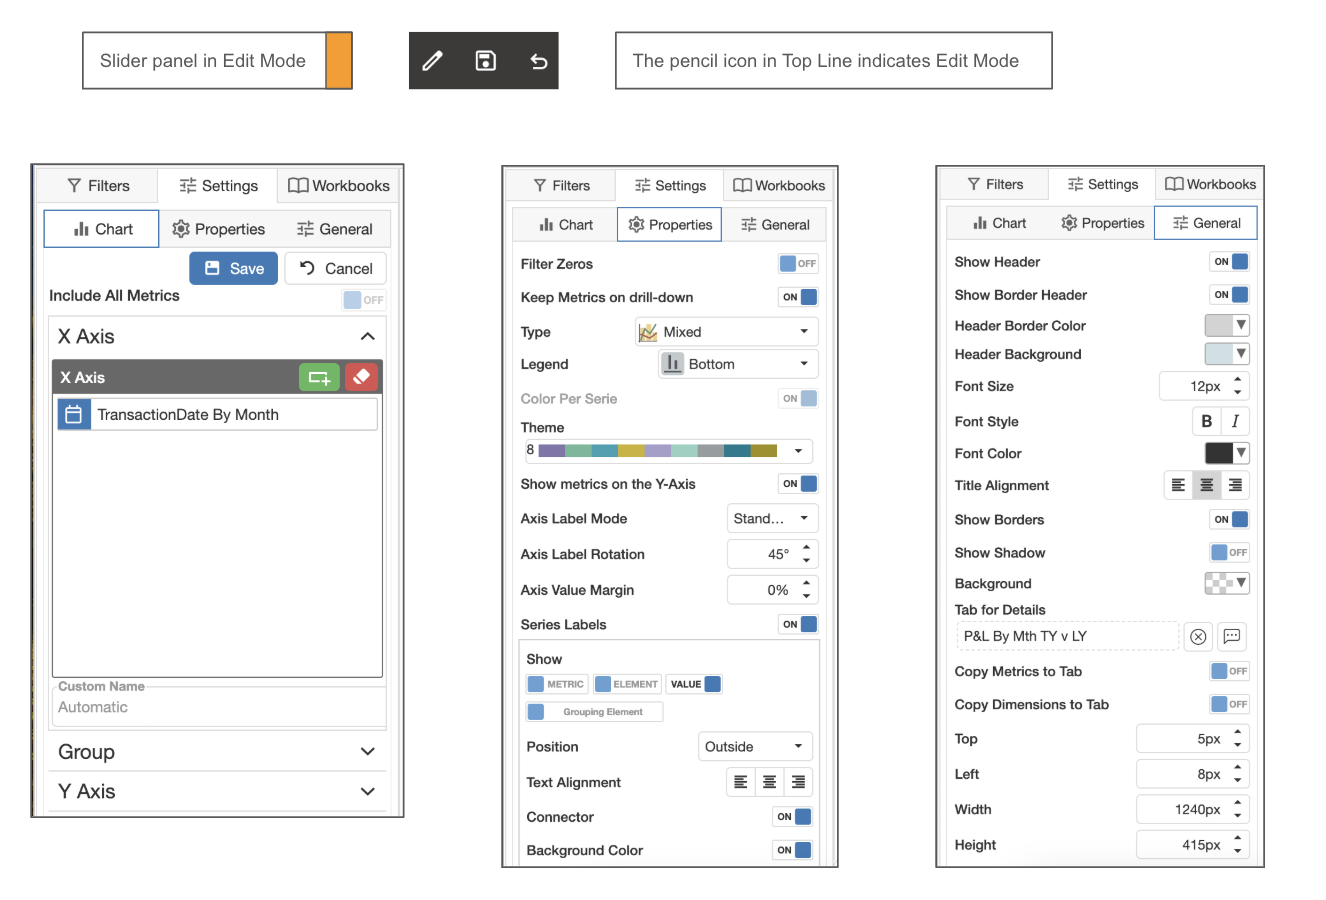Click the red eraser icon in the X Axis header
The height and width of the screenshot is (900, 1326).
coord(361,377)
